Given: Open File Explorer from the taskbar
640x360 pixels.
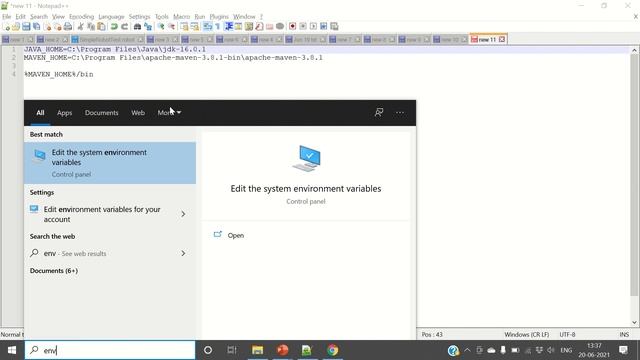Looking at the screenshot, I should point(258,350).
